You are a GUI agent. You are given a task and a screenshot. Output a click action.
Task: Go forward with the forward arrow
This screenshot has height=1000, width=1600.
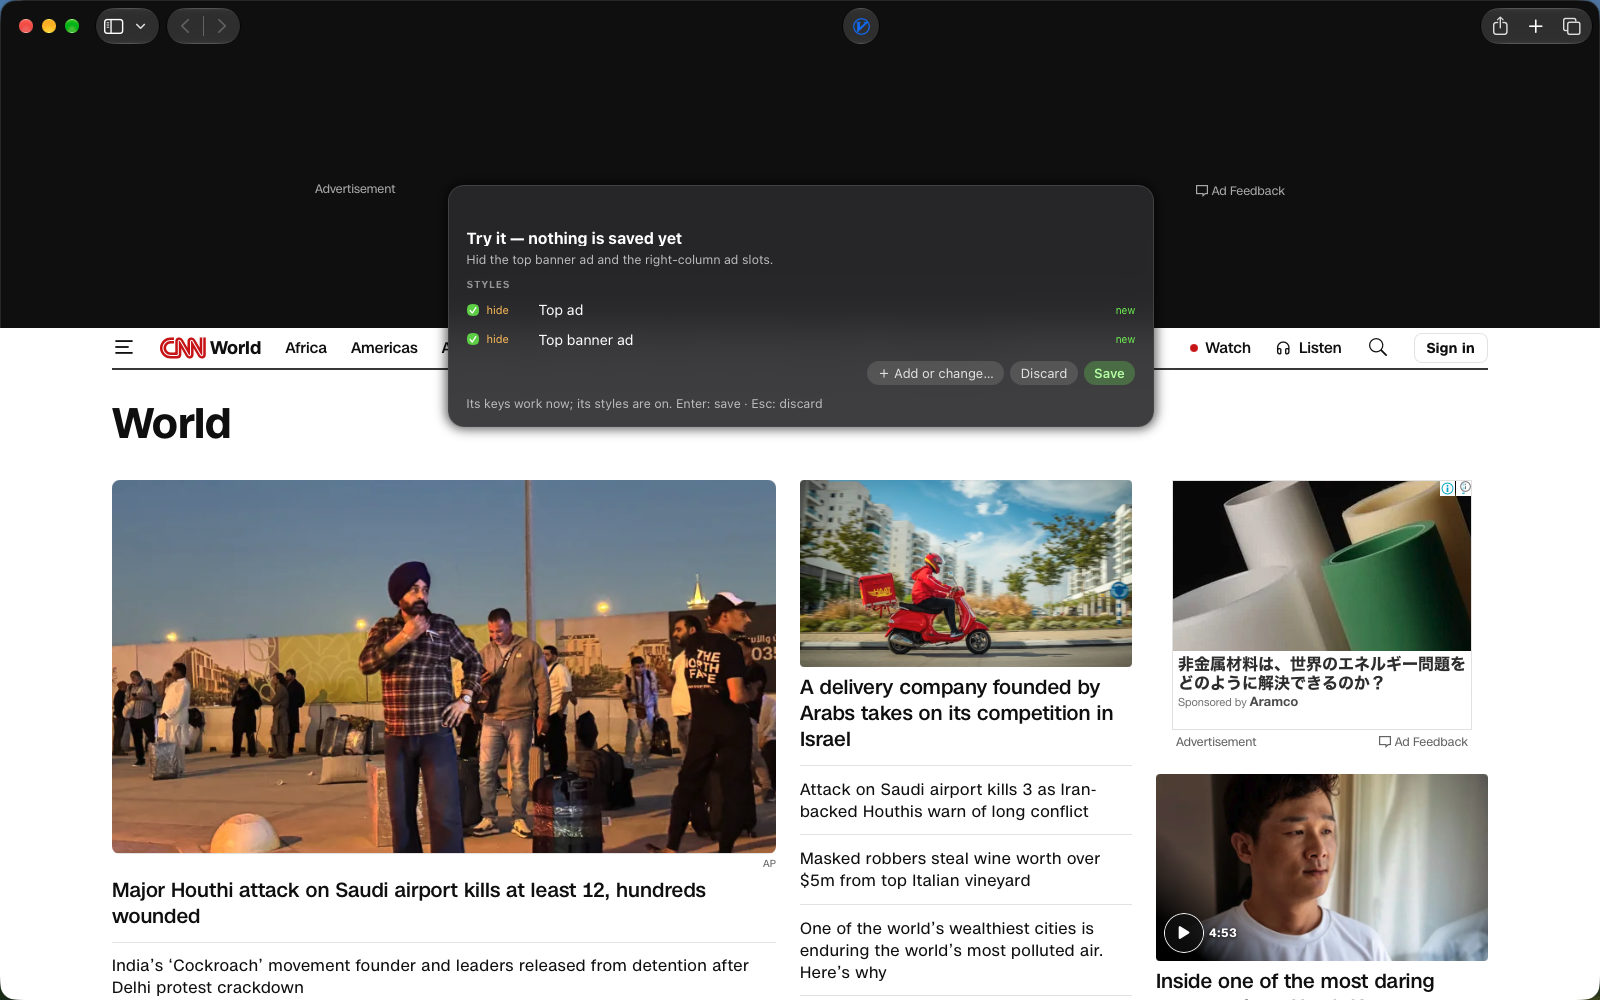point(221,26)
